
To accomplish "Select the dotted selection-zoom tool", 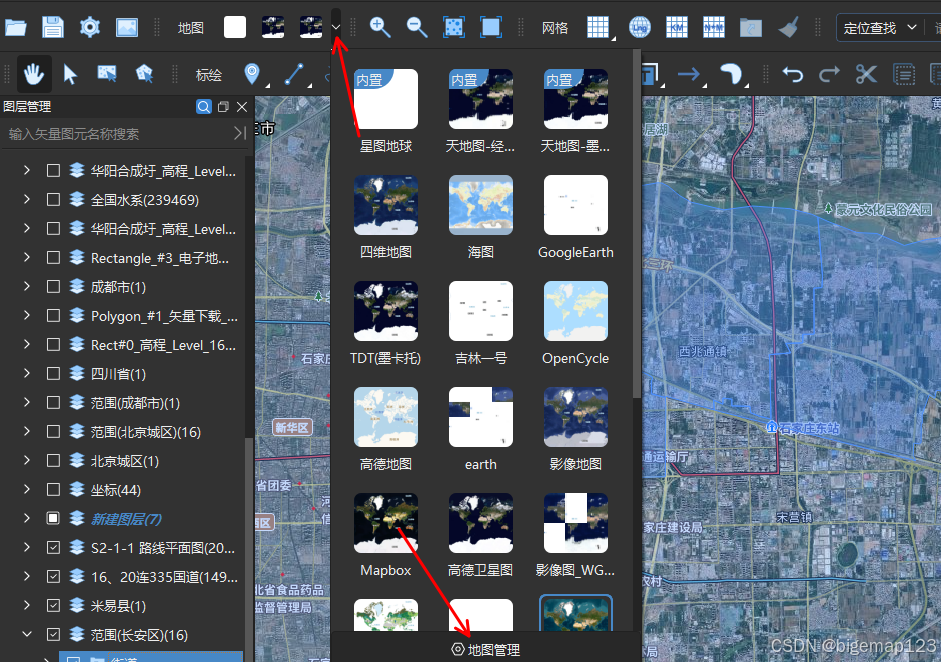I will point(454,28).
